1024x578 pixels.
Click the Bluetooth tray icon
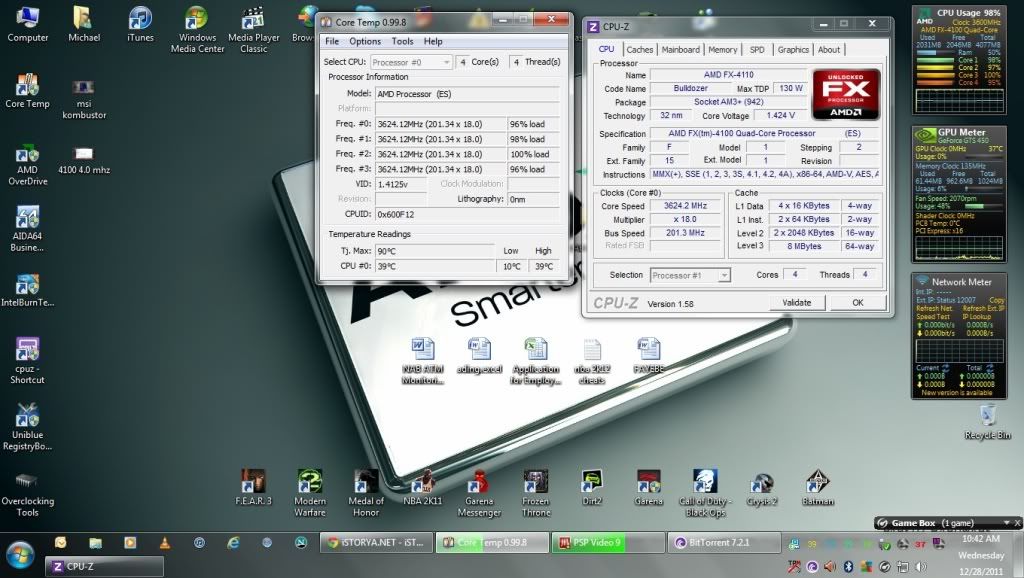tap(848, 566)
